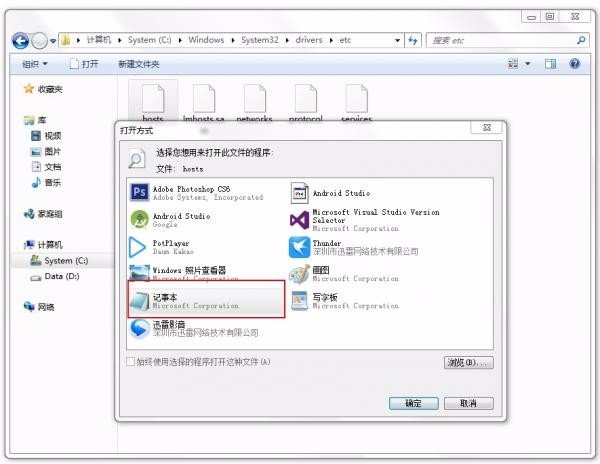This screenshot has width=600, height=464.
Task: Click 浏览 to browse for program
Action: point(469,363)
